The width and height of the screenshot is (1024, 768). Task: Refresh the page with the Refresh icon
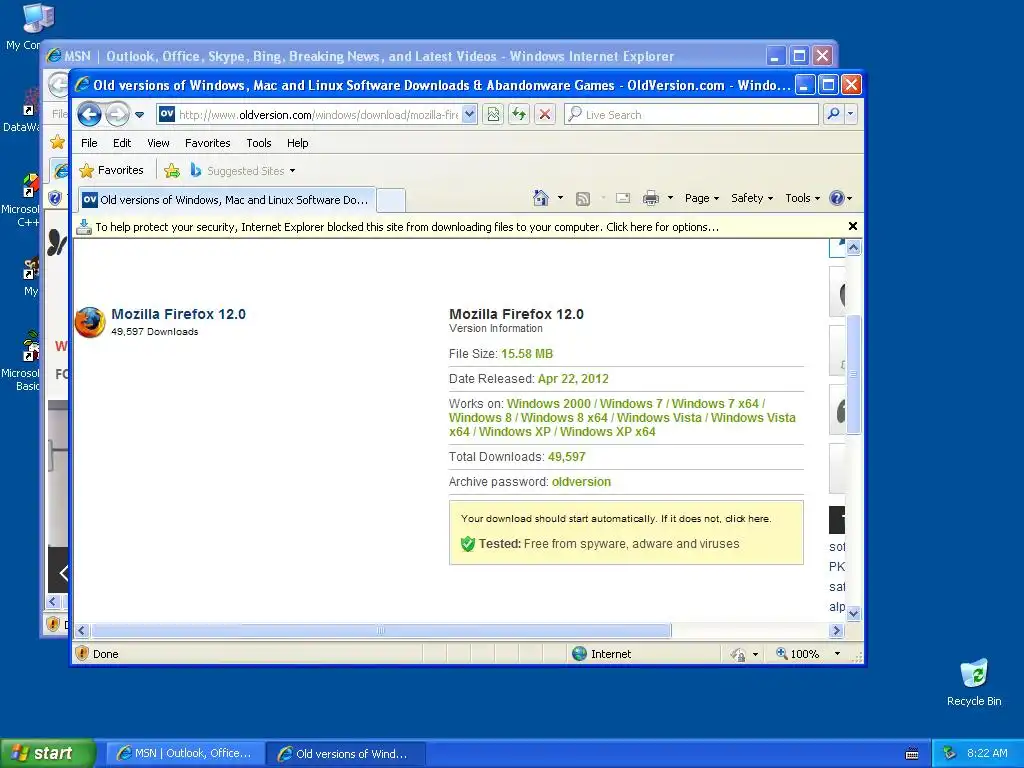[519, 115]
